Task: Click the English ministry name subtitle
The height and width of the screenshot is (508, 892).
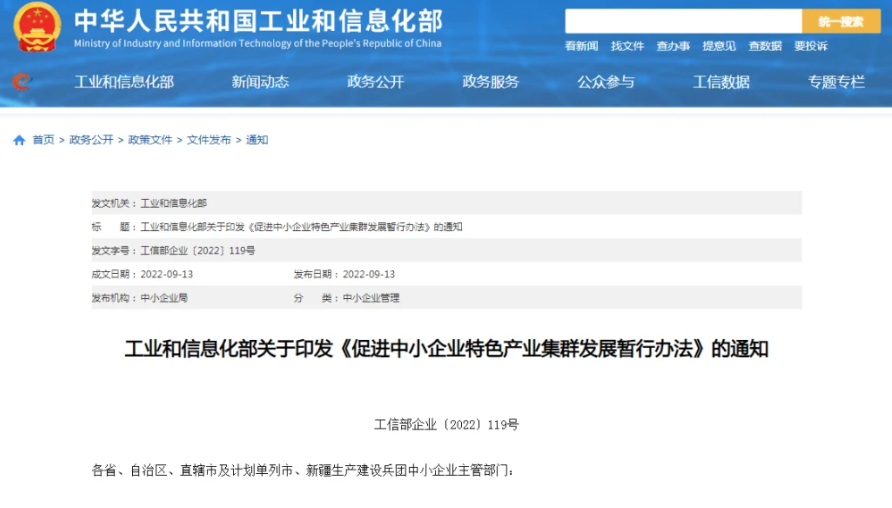Action: 258,43
